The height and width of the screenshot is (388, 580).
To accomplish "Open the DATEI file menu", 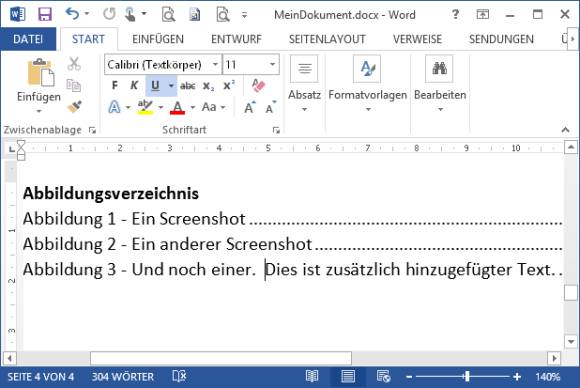I will [28, 39].
